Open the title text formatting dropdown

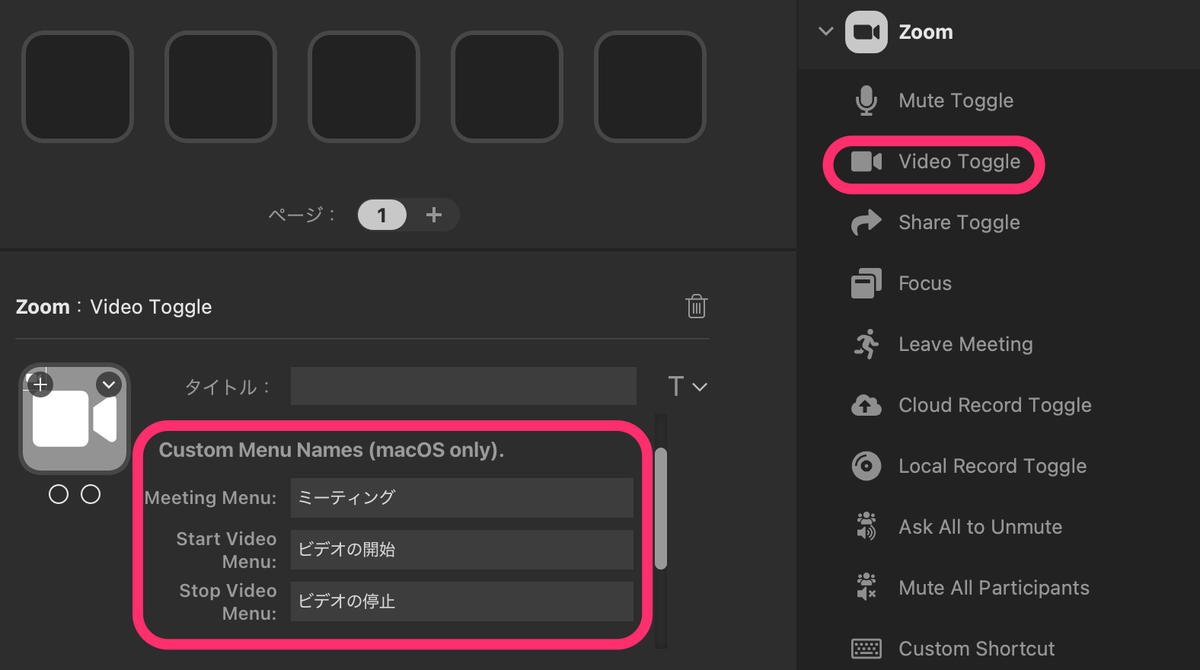[685, 386]
